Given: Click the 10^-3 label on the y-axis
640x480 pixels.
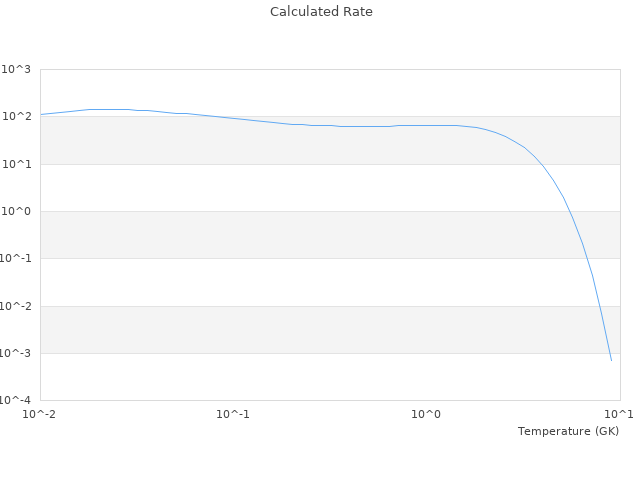Looking at the screenshot, I should click(x=15, y=353).
